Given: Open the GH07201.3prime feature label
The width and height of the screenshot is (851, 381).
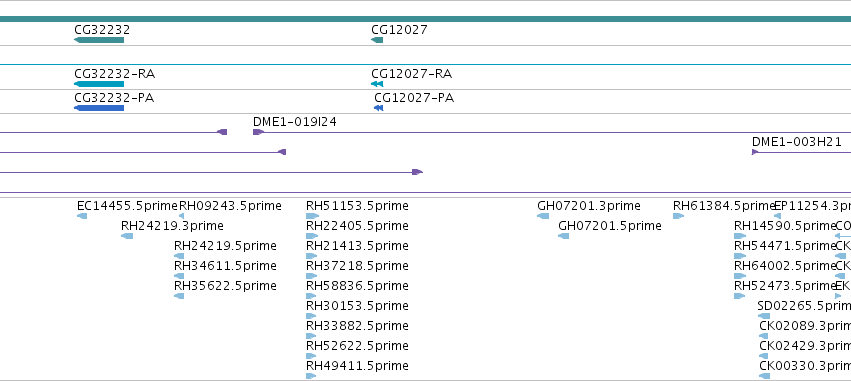Looking at the screenshot, I should point(589,206).
